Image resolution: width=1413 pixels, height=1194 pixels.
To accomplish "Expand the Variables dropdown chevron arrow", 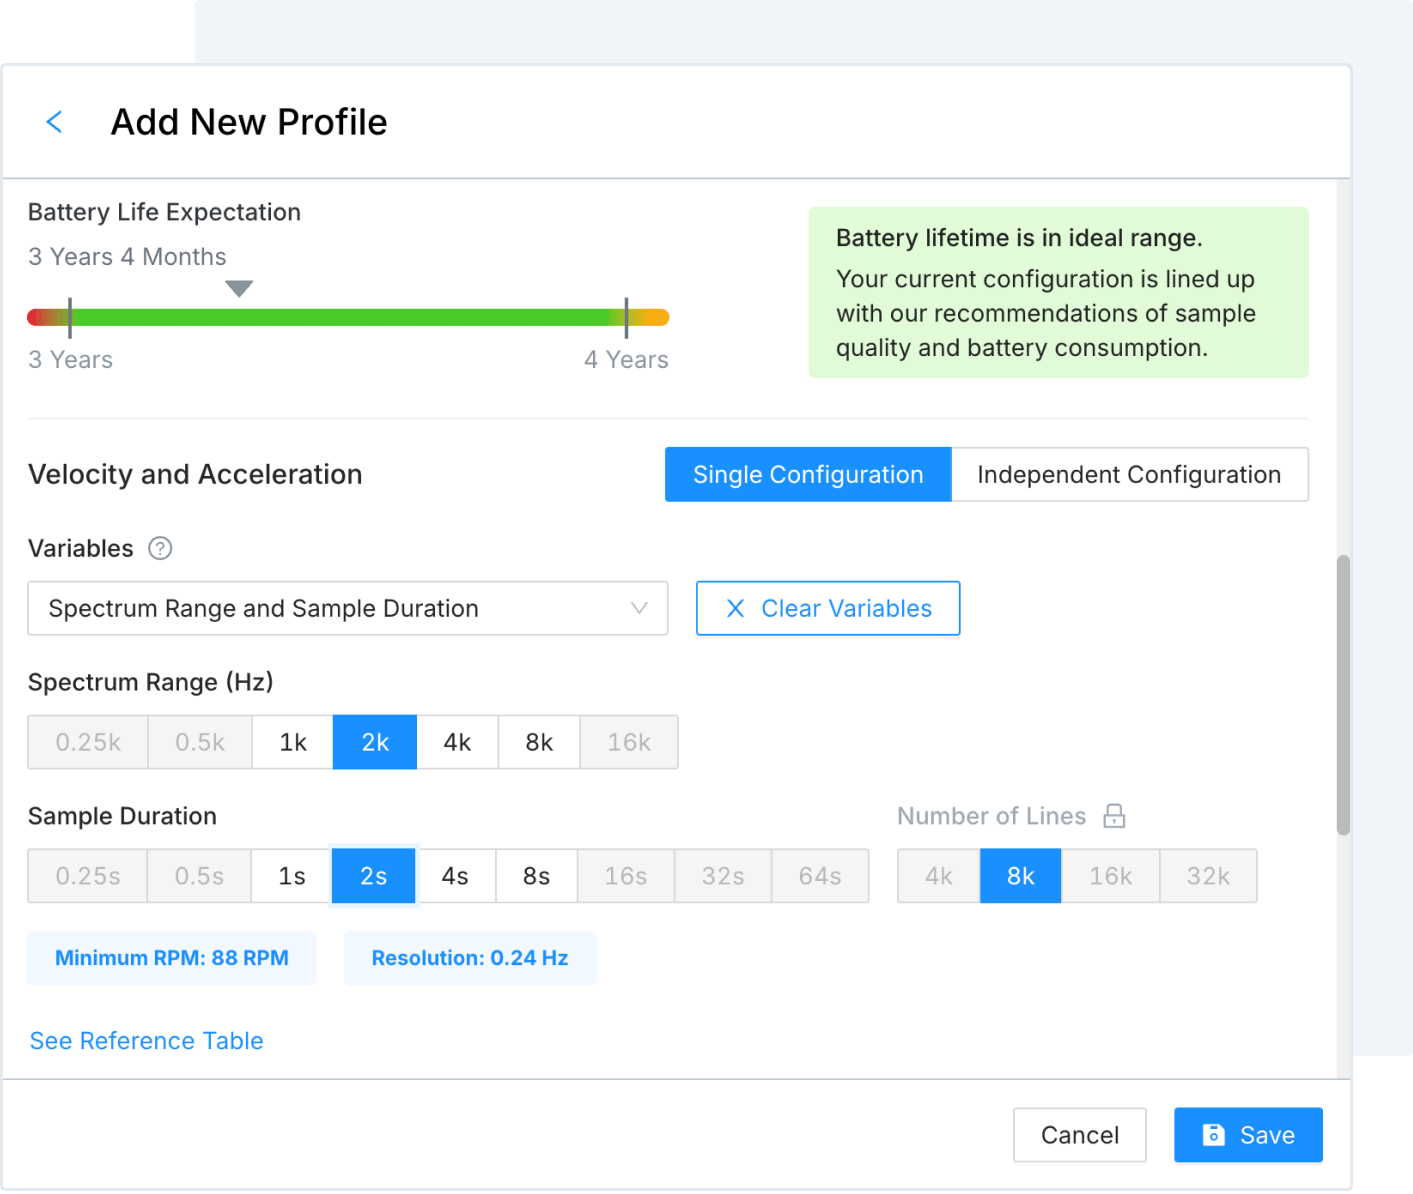I will coord(639,608).
